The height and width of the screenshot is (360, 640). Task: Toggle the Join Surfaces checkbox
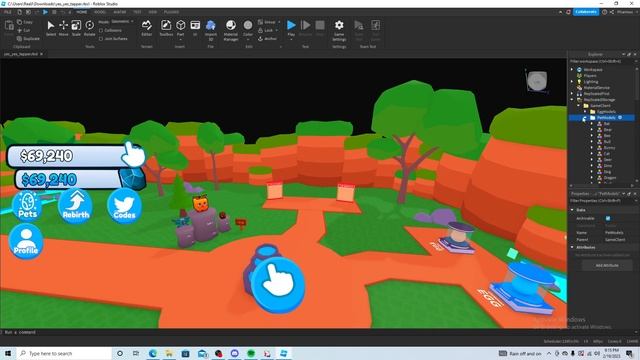click(x=101, y=39)
